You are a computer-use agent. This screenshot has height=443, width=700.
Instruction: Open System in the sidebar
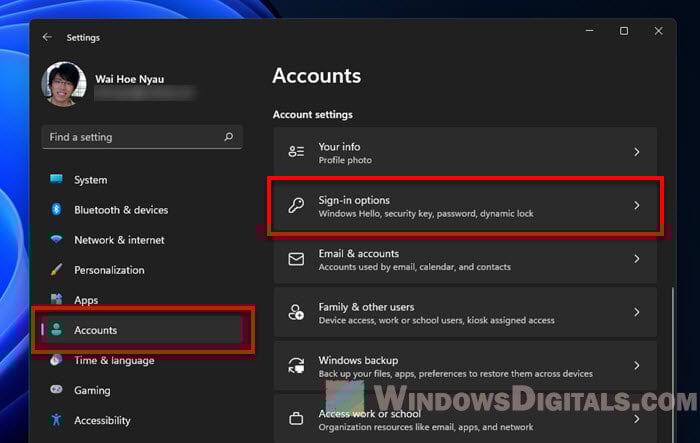click(x=142, y=180)
